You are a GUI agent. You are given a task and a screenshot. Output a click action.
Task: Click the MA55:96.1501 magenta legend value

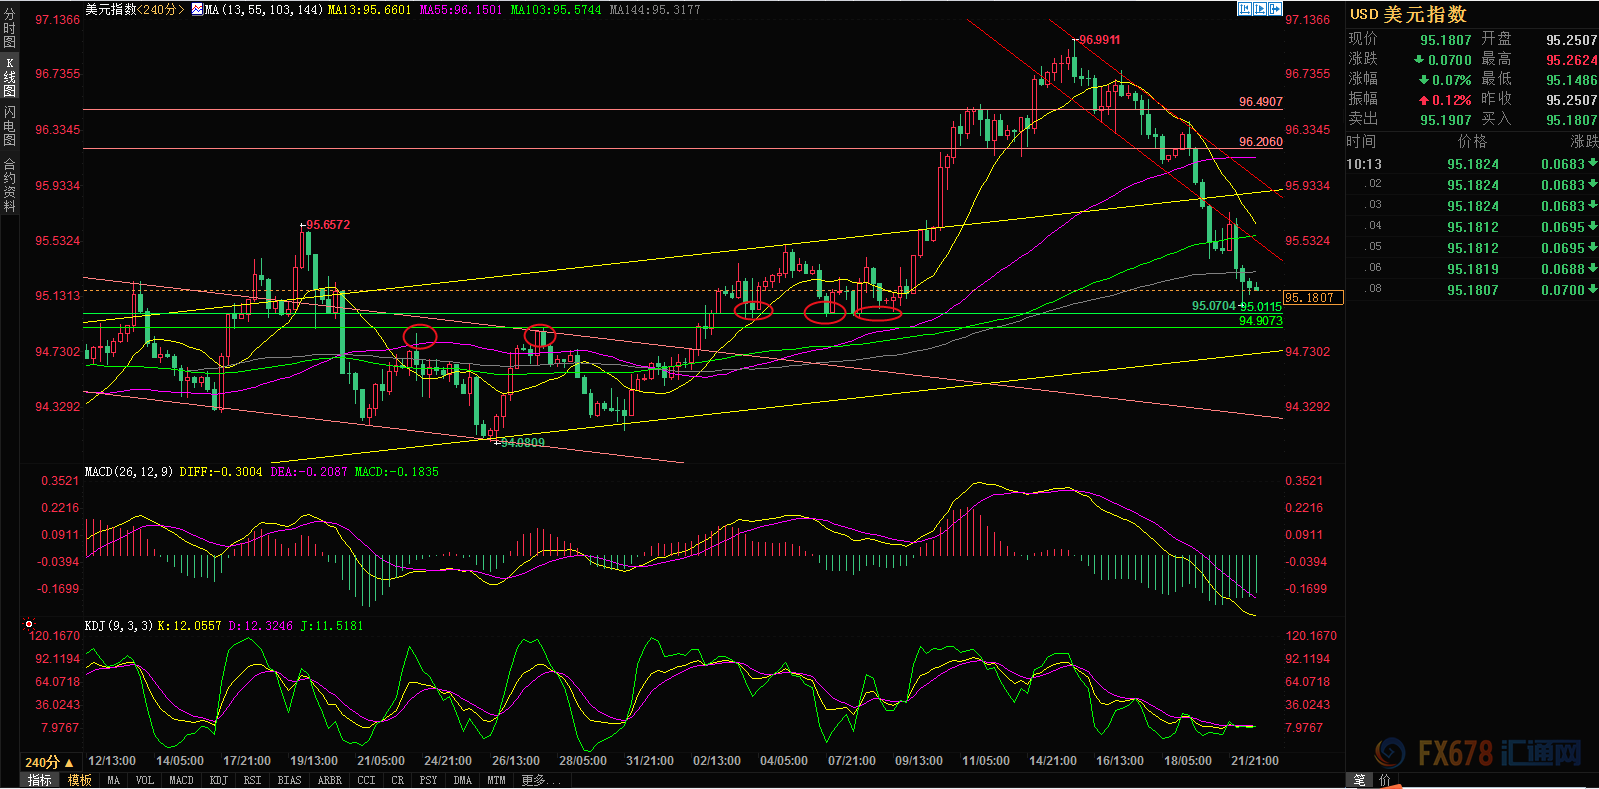coord(460,9)
